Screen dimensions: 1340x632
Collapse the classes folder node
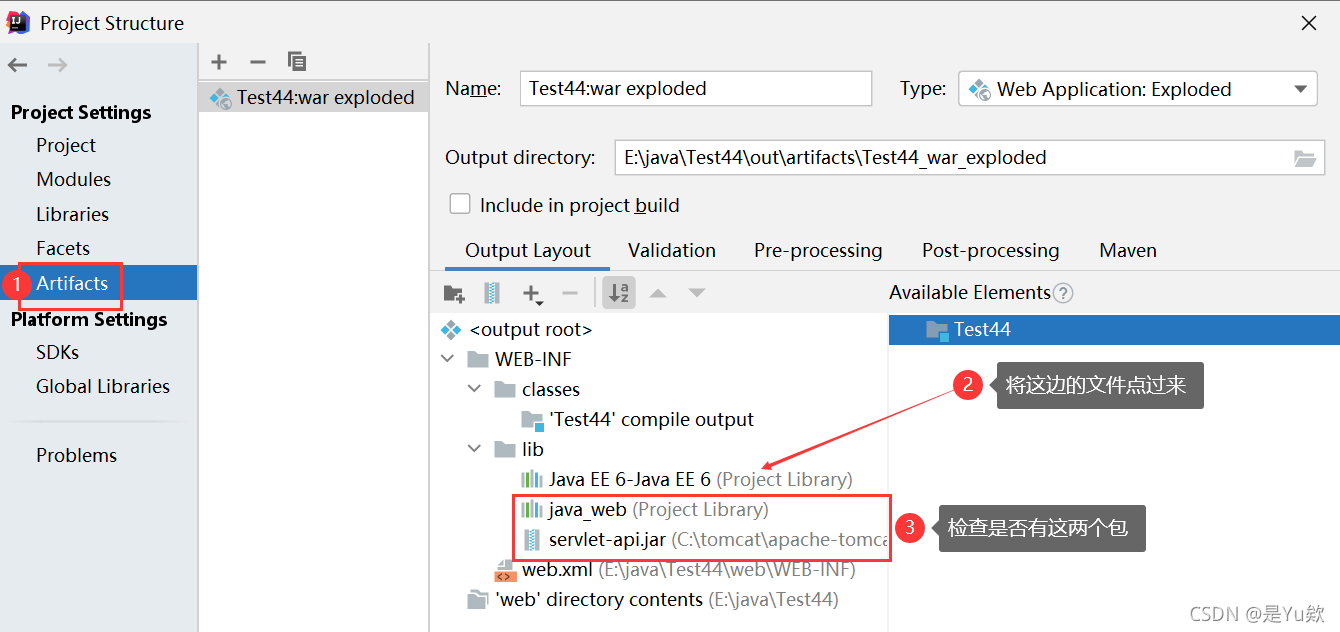[475, 389]
